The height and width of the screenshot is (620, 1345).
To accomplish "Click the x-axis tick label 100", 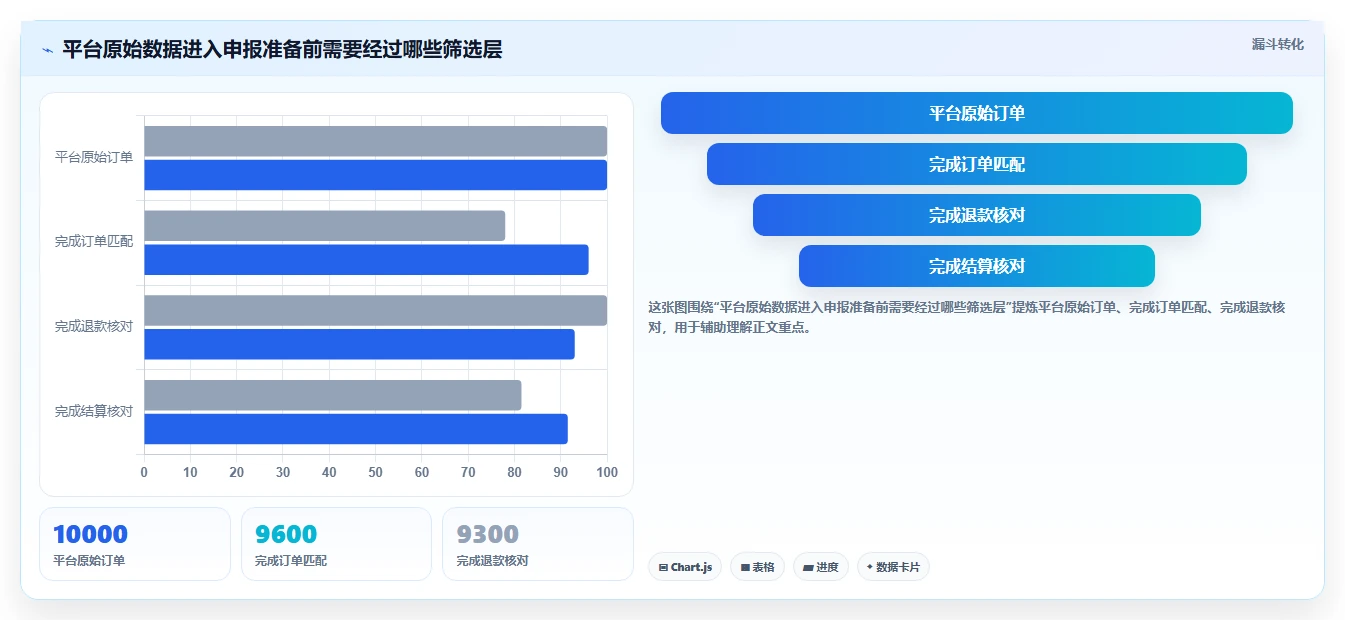I will 606,472.
